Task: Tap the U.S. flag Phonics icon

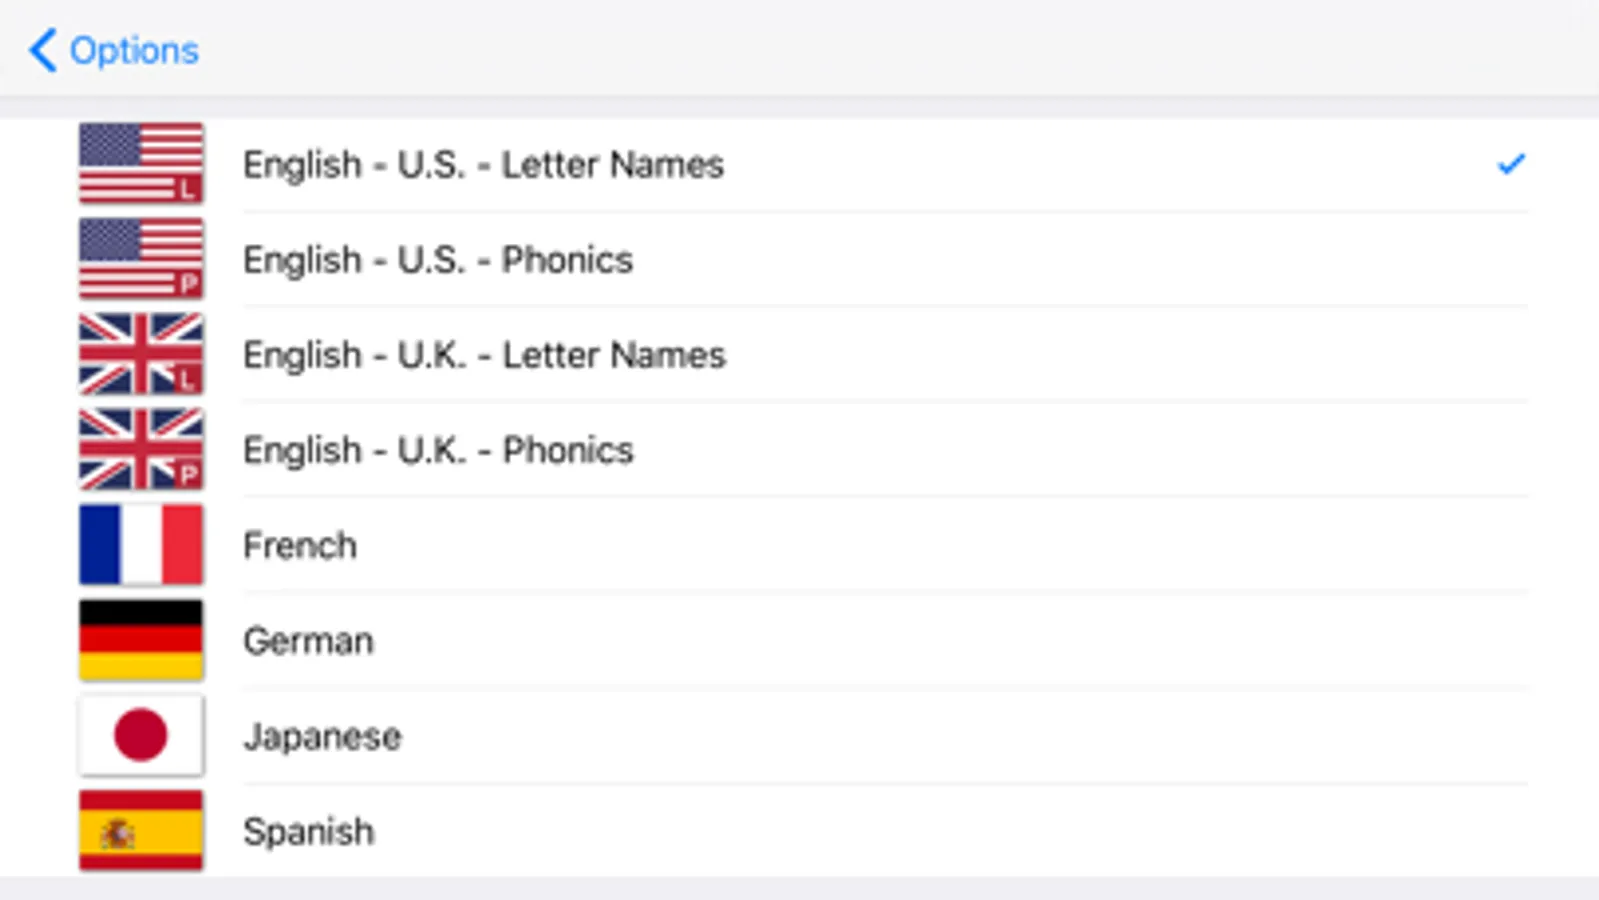Action: [141, 258]
